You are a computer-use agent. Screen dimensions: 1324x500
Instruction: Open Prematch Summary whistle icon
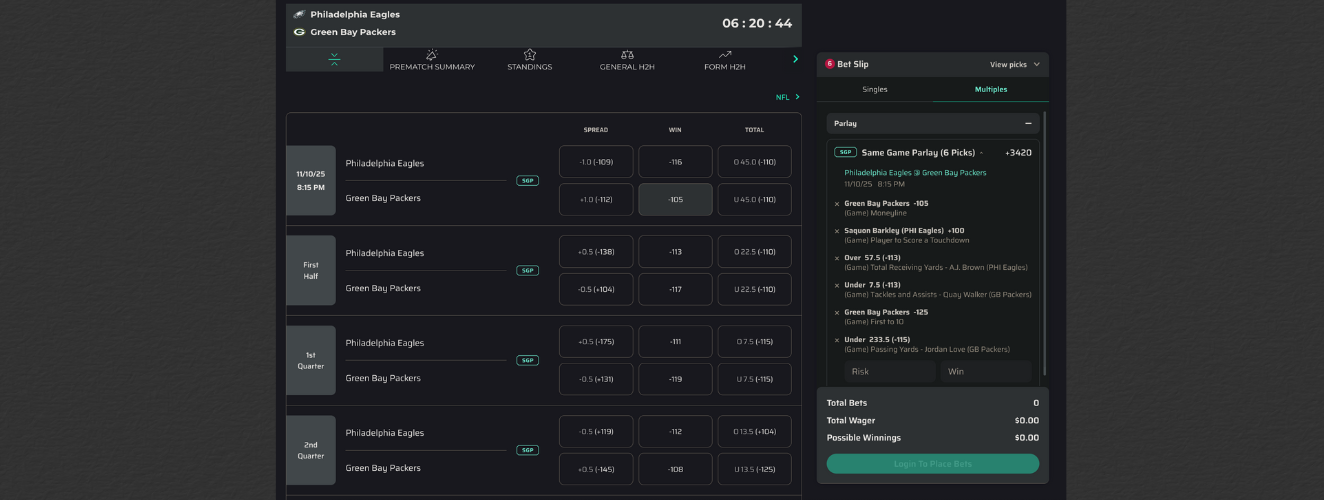(432, 55)
